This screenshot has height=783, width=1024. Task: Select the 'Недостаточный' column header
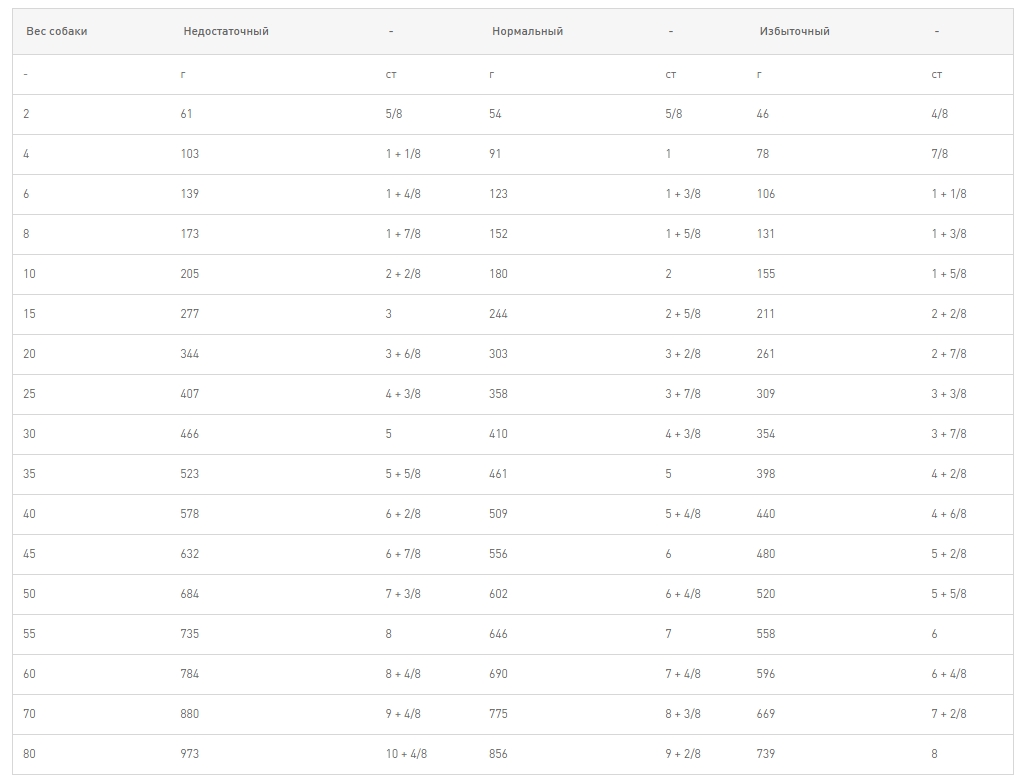[x=226, y=31]
